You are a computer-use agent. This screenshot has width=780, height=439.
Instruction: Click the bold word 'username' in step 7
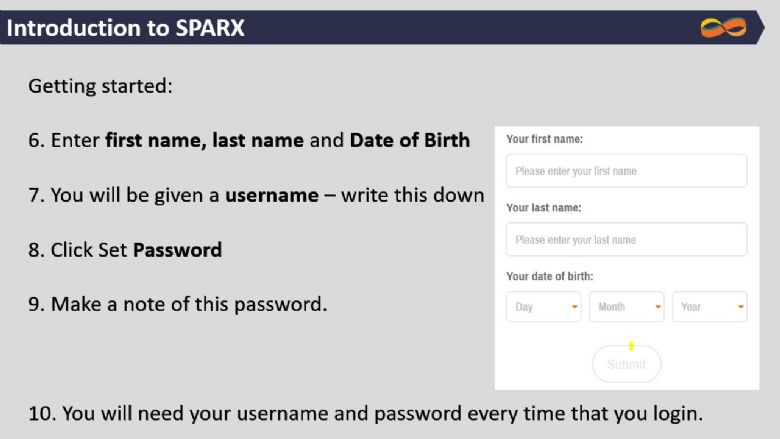point(272,195)
